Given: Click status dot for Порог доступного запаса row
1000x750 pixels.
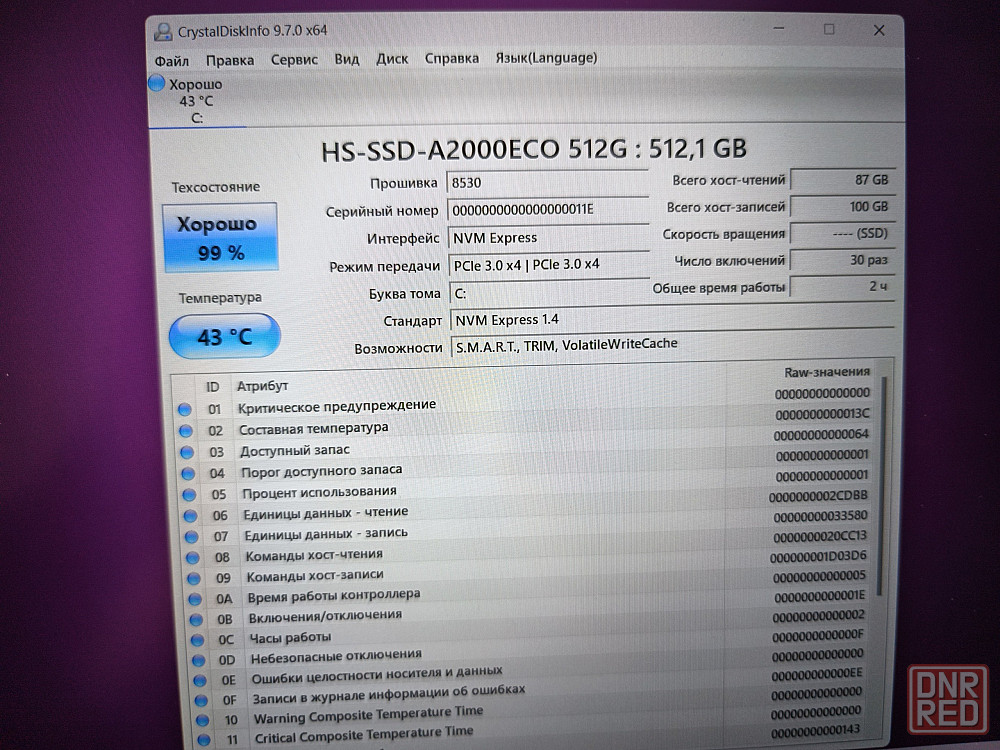Looking at the screenshot, I should [188, 473].
